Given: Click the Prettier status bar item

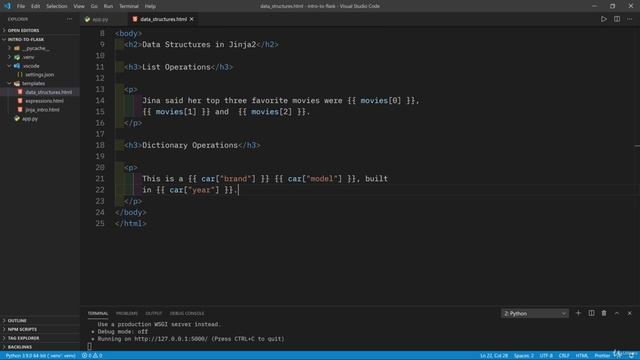Looking at the screenshot, I should pyautogui.click(x=602, y=356).
